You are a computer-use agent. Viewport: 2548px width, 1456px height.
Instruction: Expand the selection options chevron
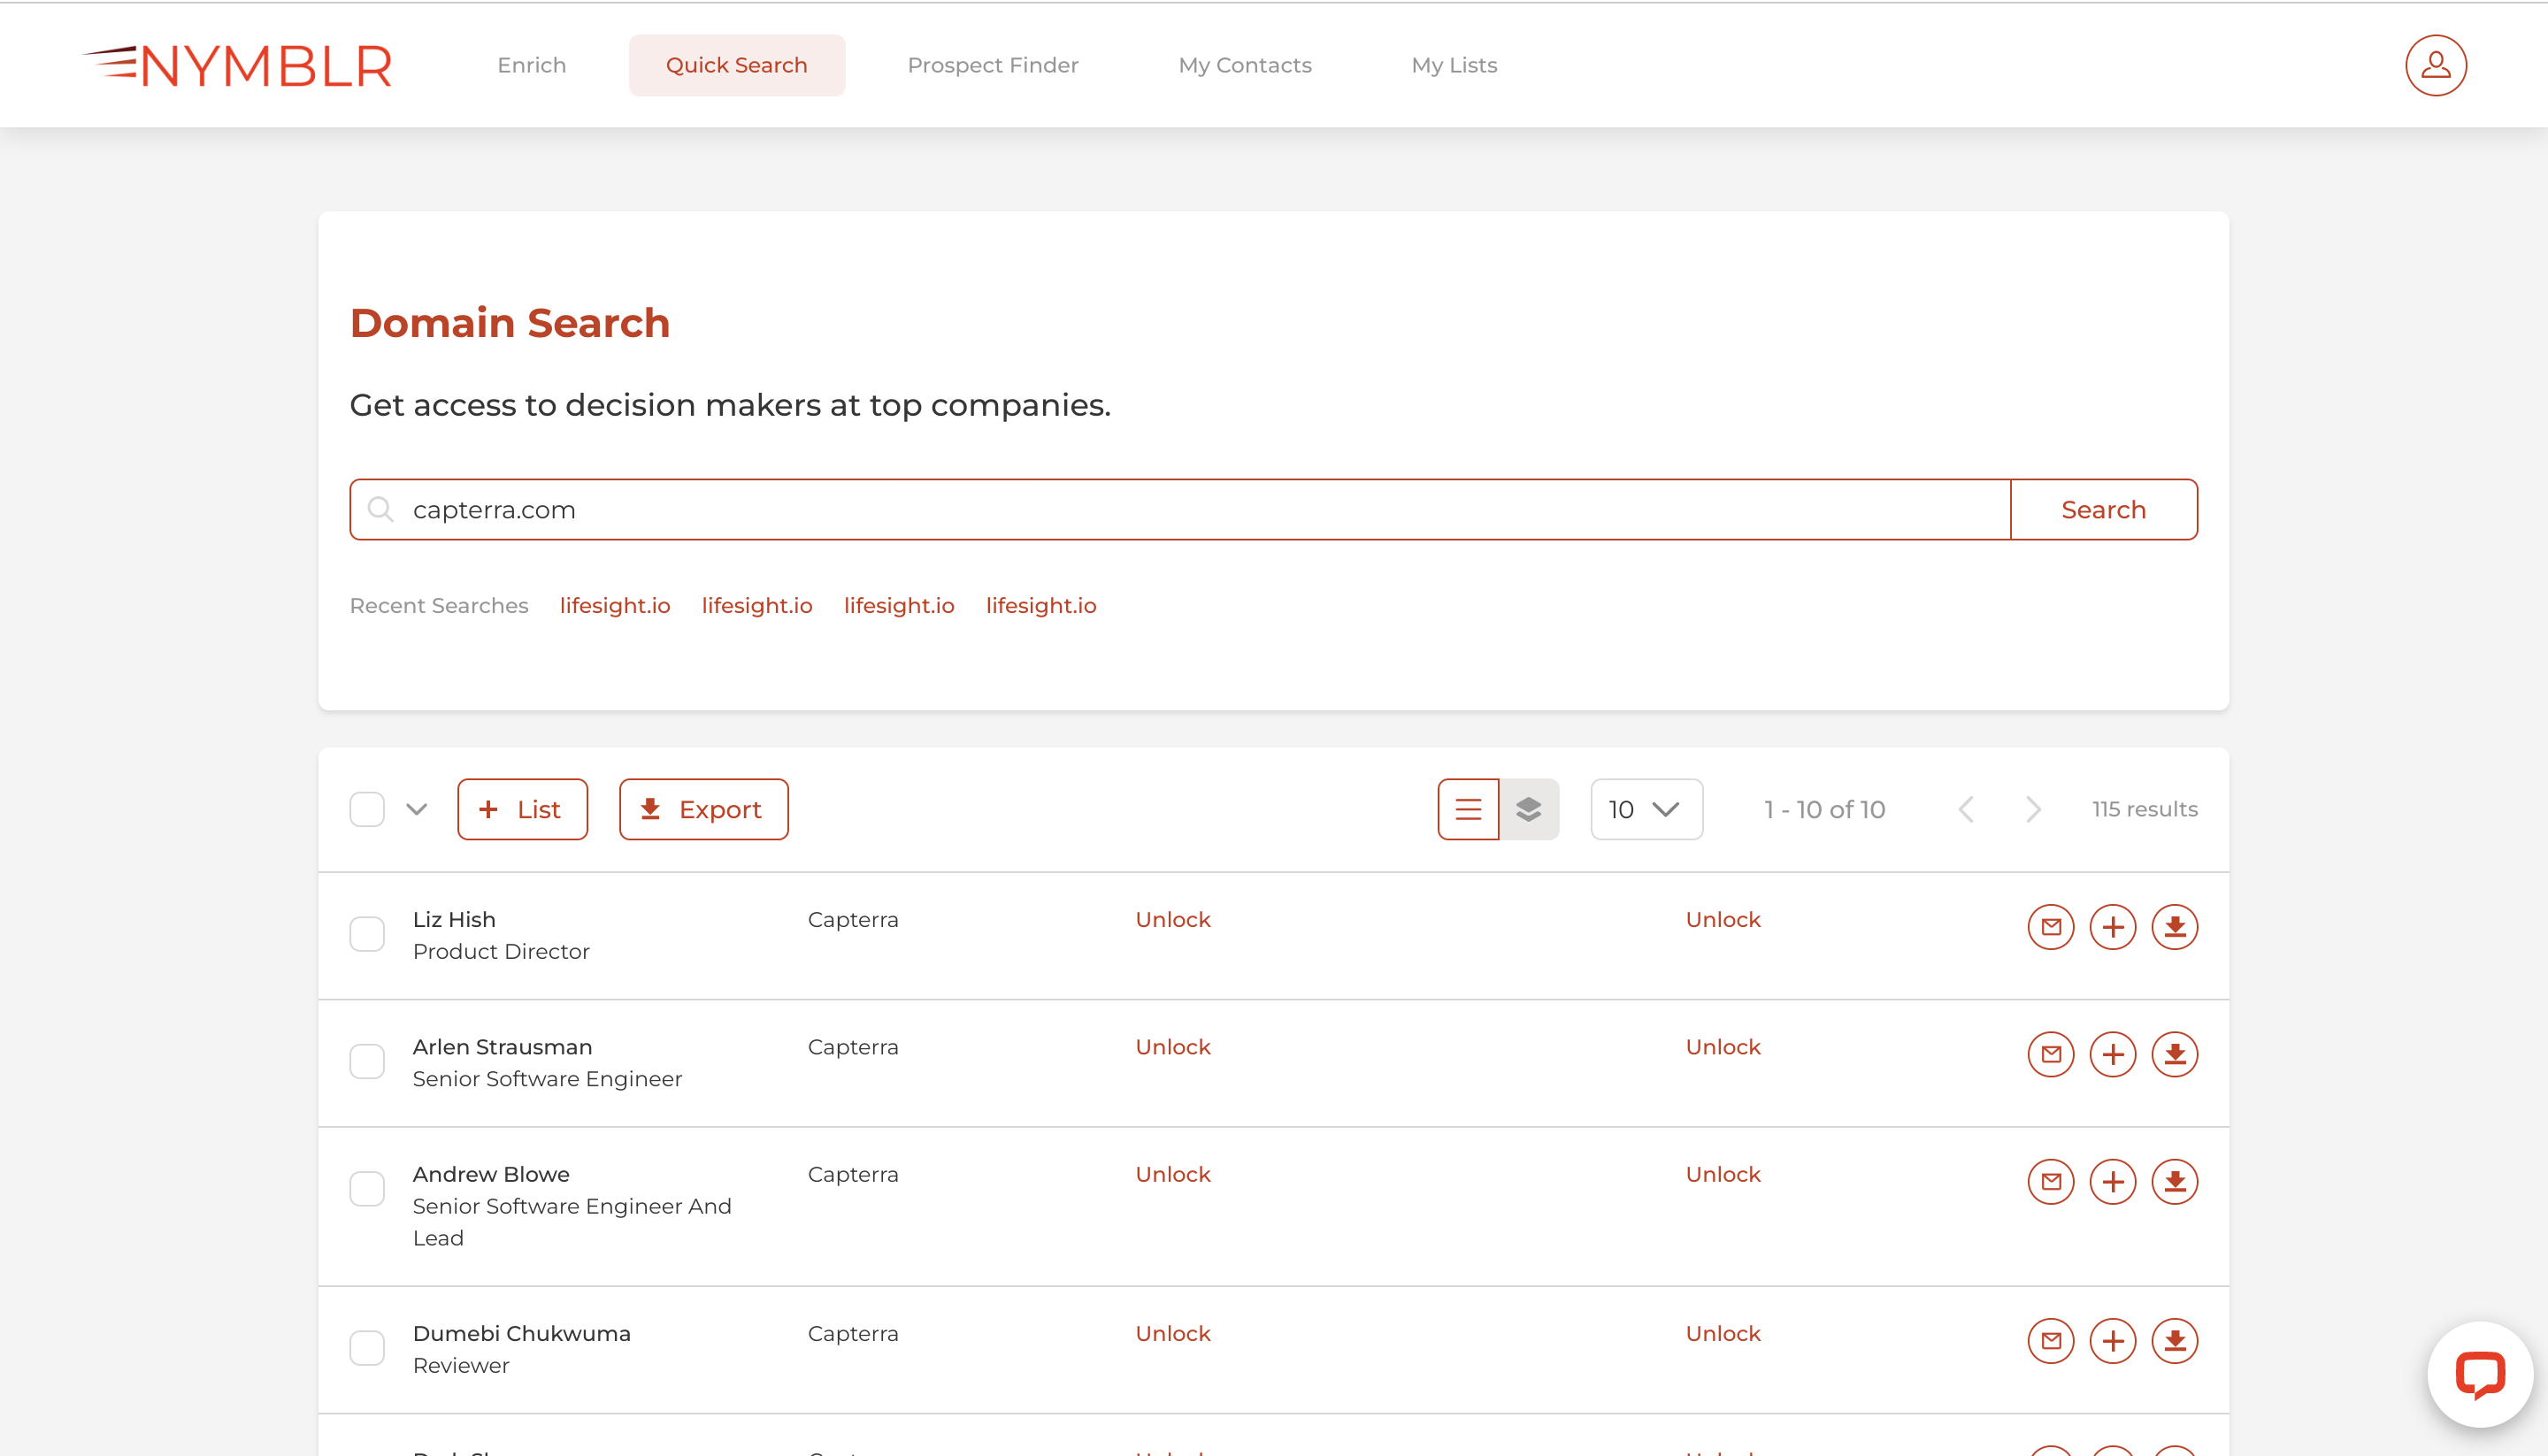(x=416, y=809)
